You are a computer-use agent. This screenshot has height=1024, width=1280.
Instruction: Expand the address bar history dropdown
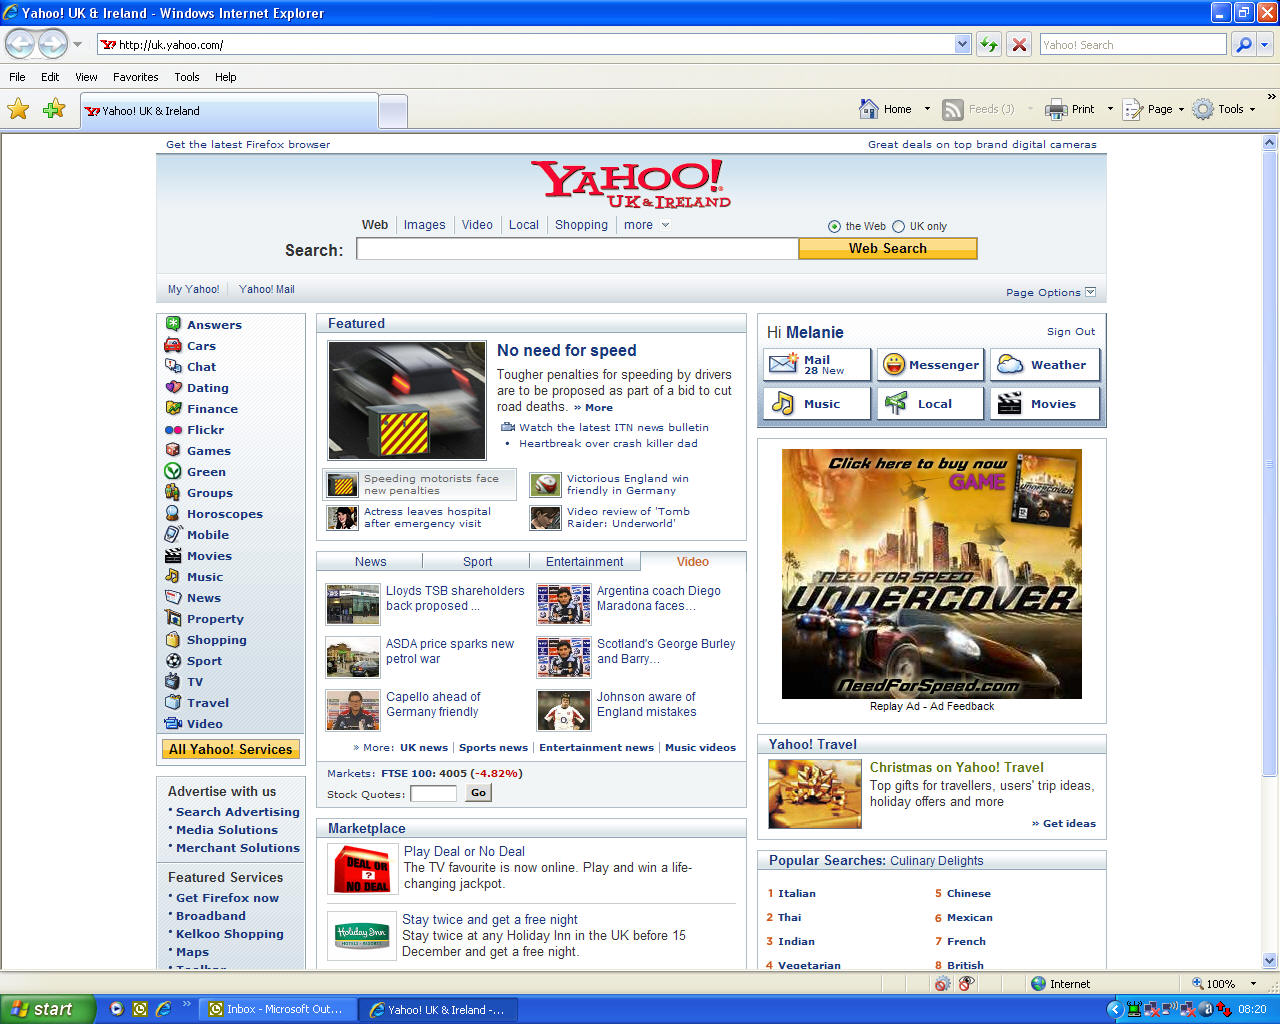click(x=962, y=44)
